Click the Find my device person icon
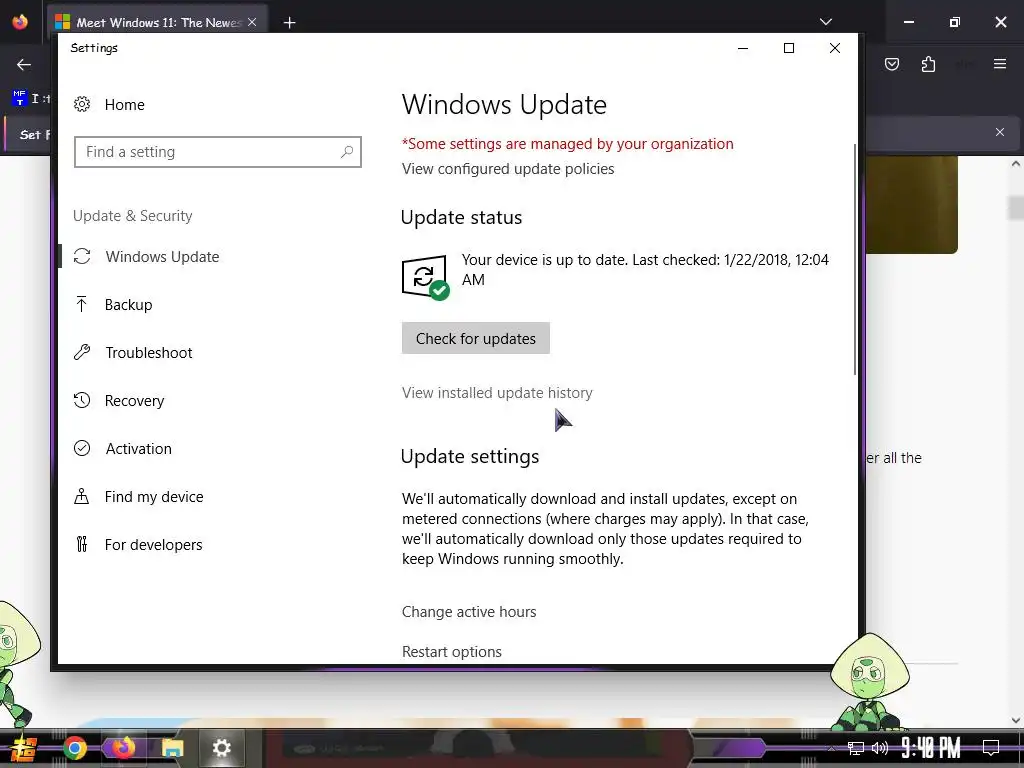This screenshot has height=768, width=1024. [x=82, y=496]
